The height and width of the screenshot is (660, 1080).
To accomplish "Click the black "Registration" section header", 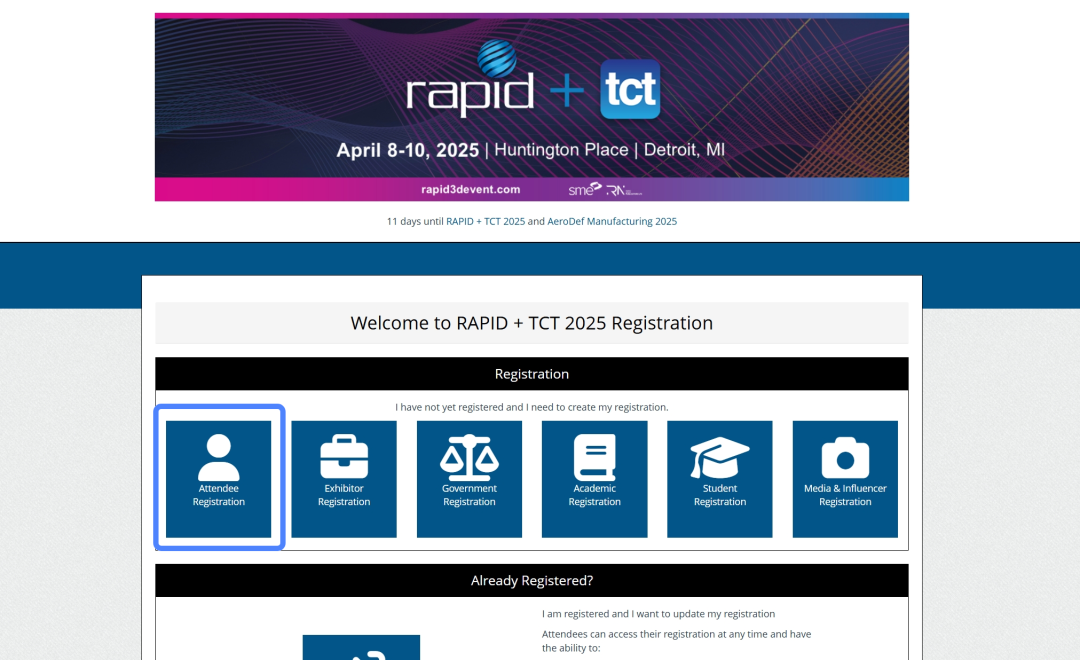I will tap(531, 374).
